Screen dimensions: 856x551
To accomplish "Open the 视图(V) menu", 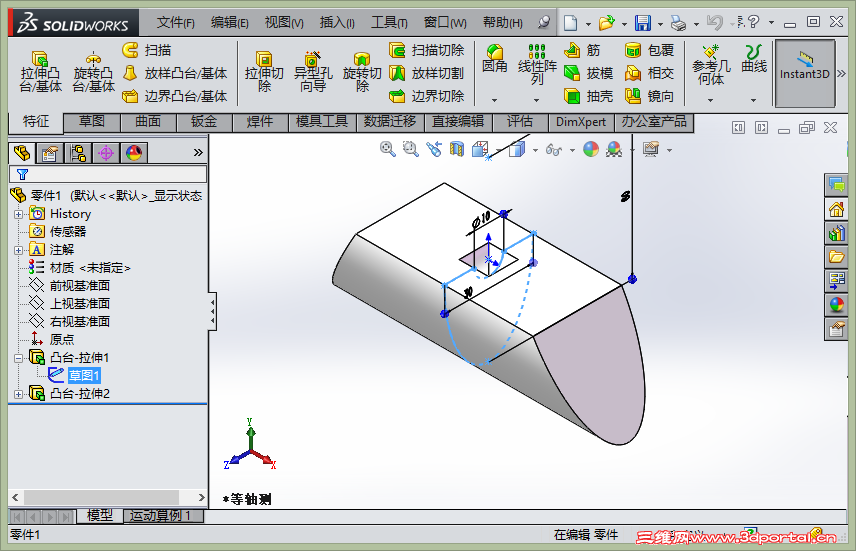I will point(284,22).
